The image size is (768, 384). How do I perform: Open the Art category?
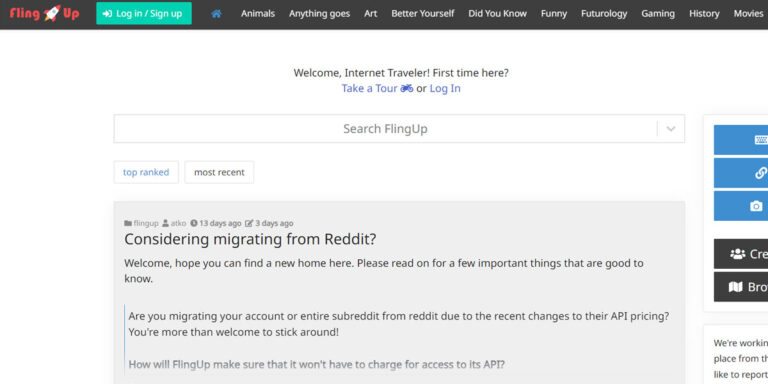coord(371,14)
